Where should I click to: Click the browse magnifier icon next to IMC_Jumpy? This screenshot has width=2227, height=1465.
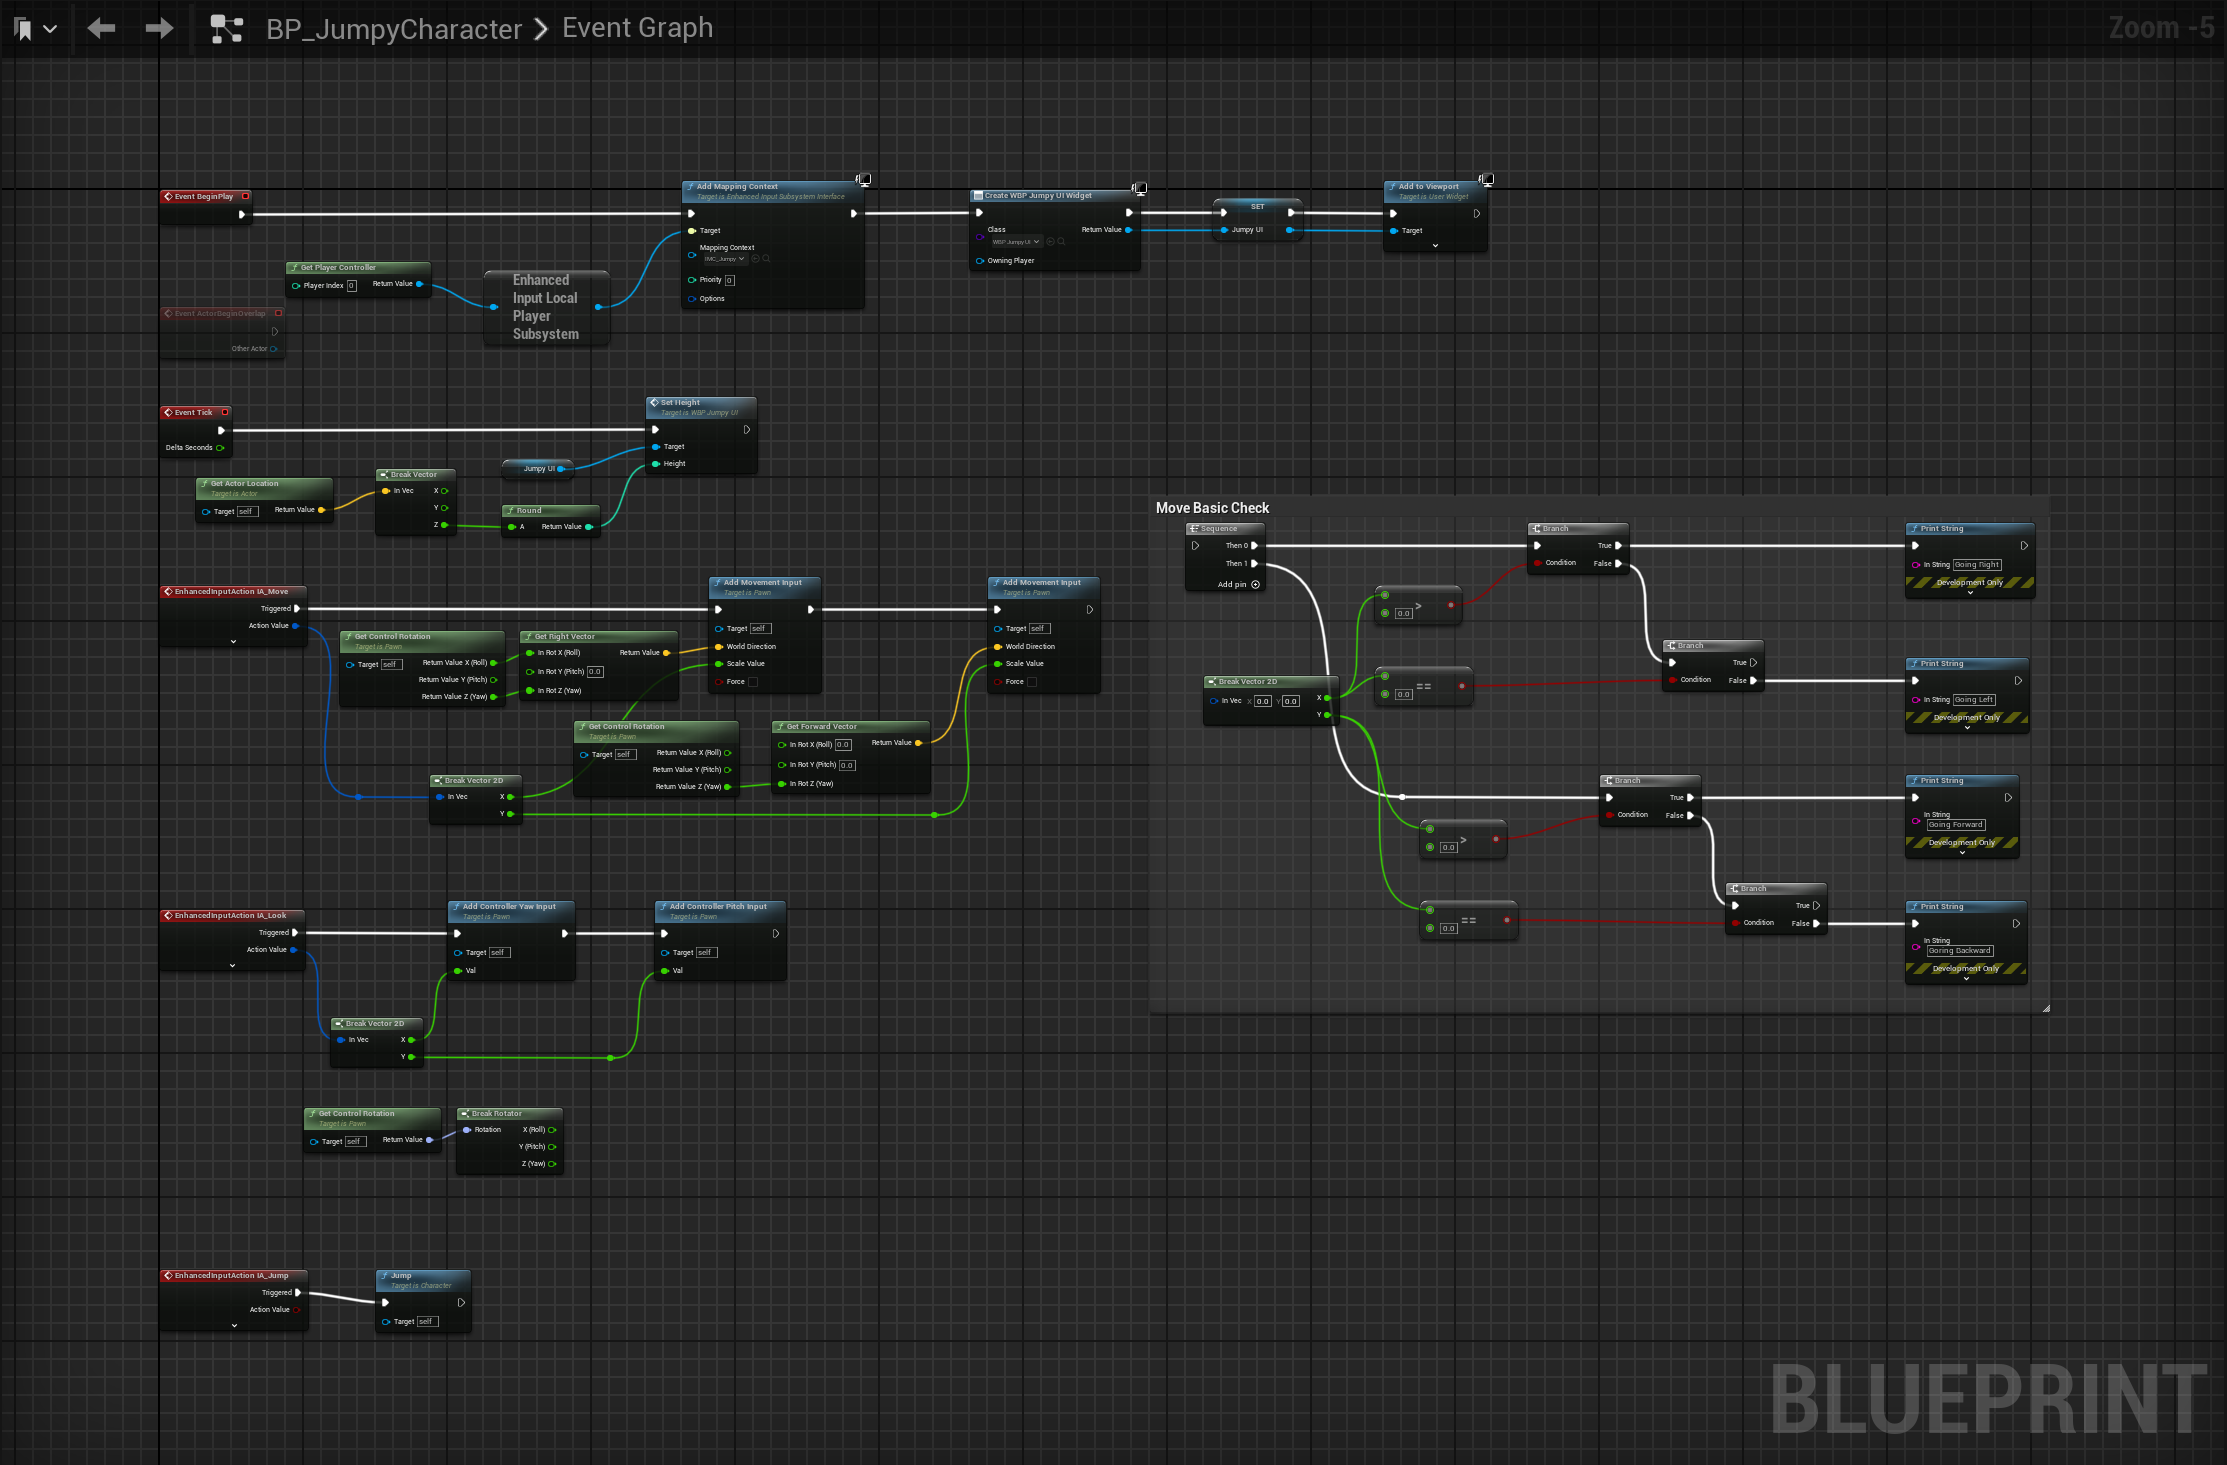(x=767, y=259)
